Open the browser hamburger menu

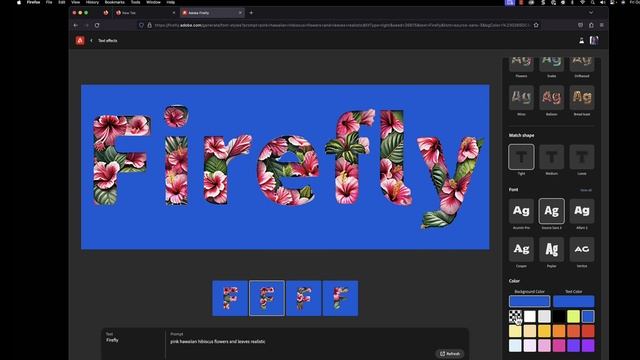coord(602,25)
